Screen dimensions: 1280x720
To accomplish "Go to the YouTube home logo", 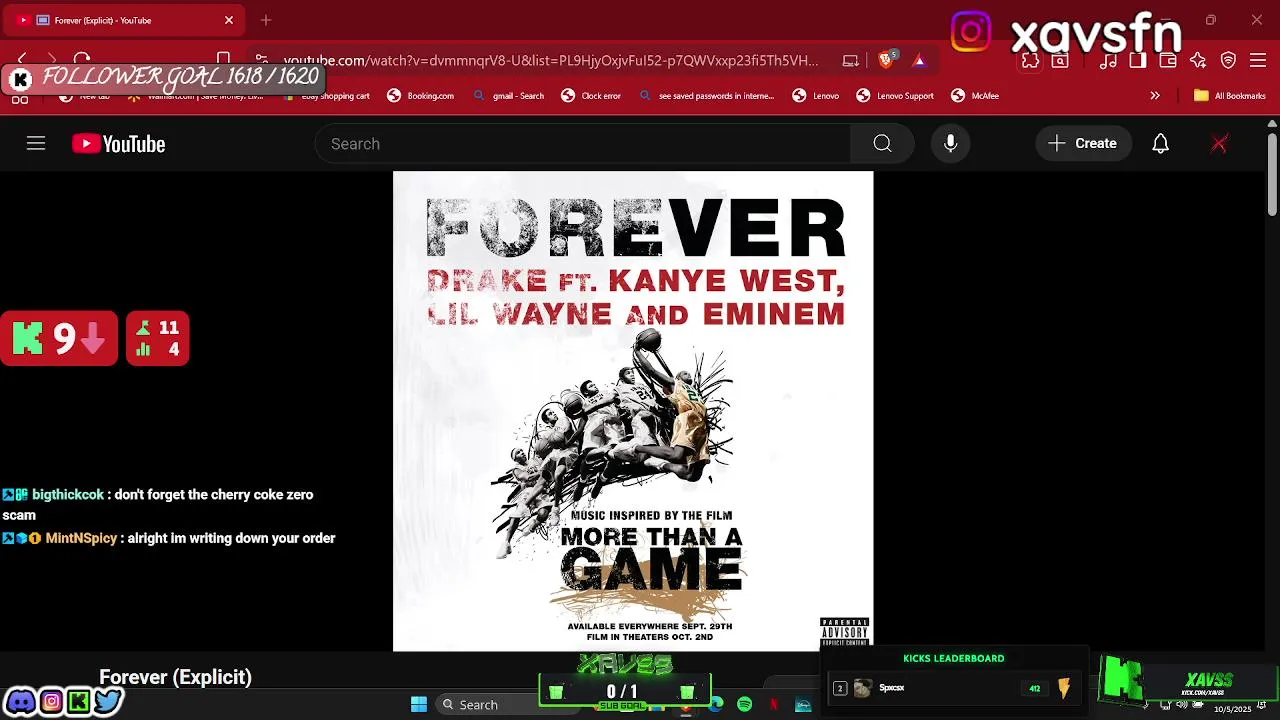I will point(118,144).
